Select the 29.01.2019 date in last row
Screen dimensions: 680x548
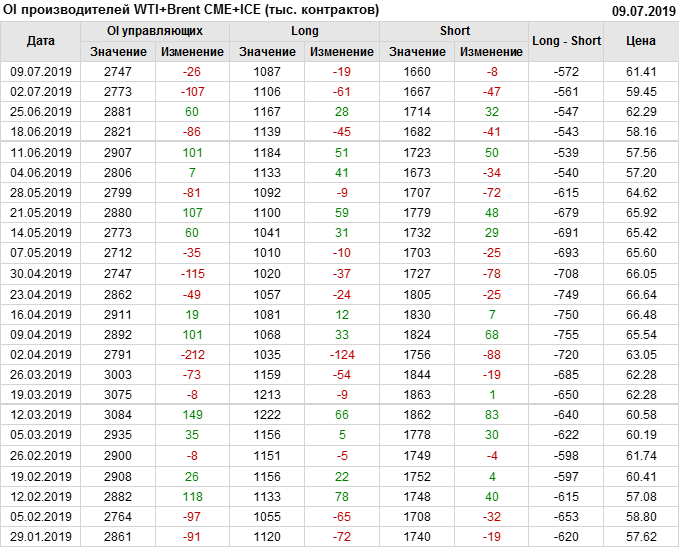(x=41, y=536)
